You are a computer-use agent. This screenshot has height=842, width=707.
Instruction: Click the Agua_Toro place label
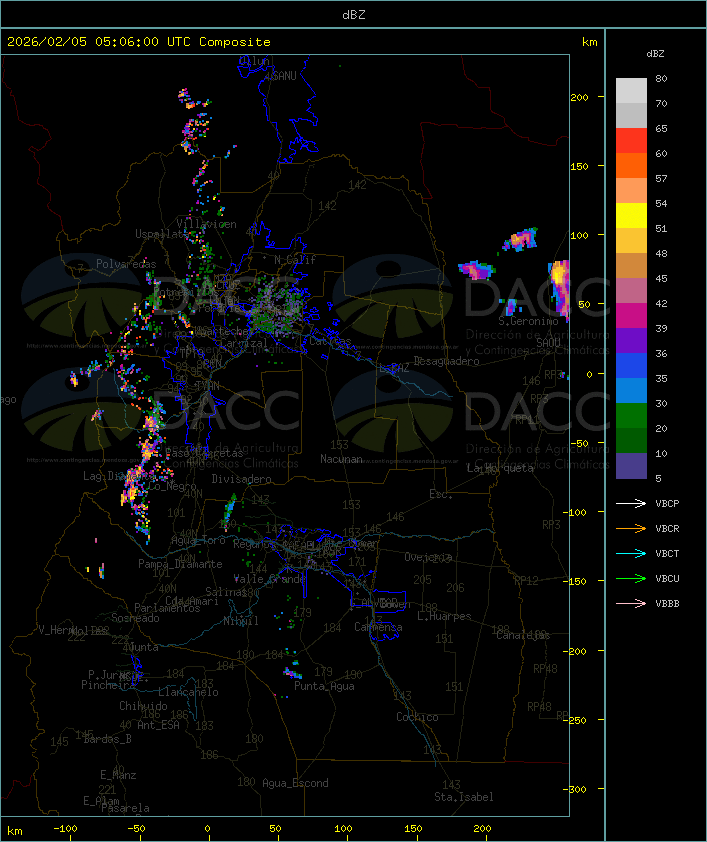tap(198, 540)
